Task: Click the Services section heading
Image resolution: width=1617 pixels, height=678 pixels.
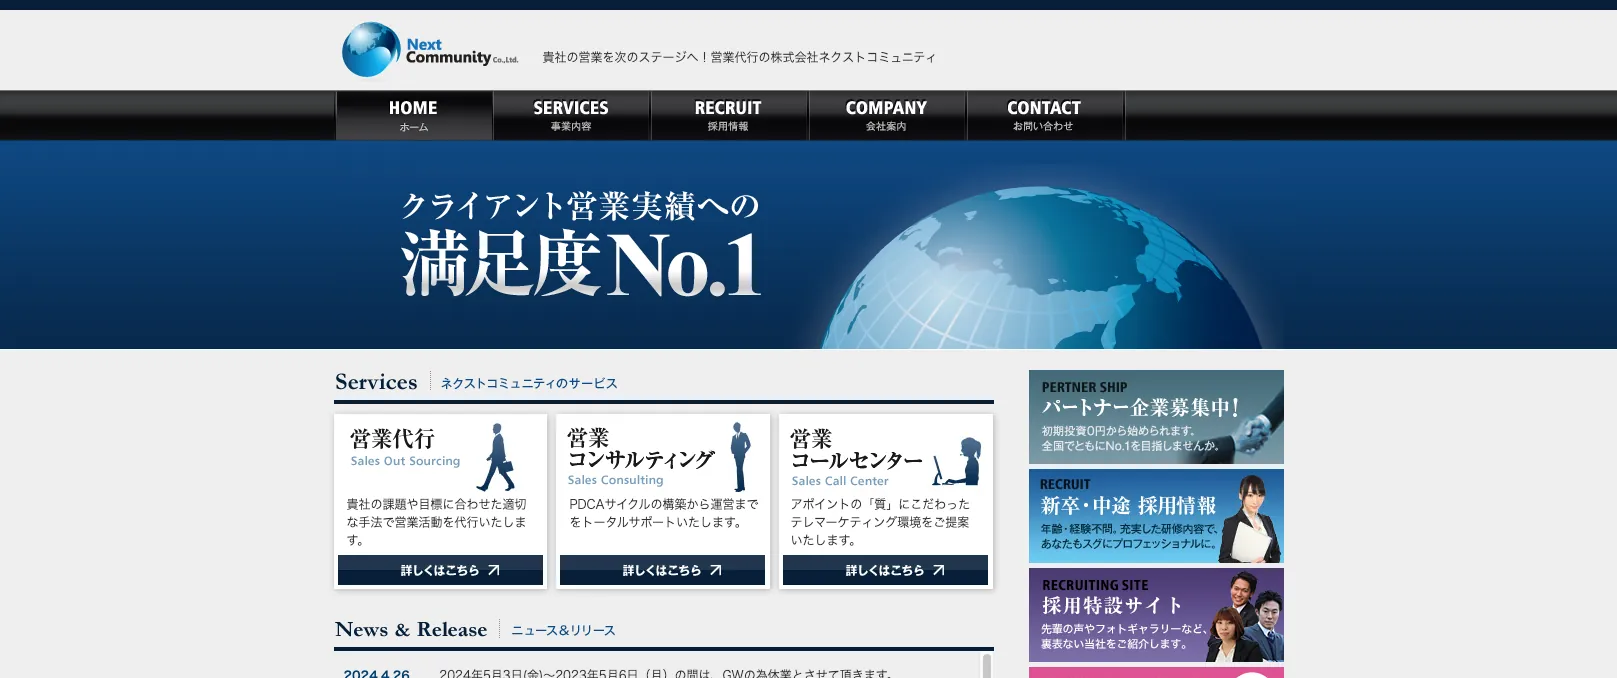Action: click(376, 382)
